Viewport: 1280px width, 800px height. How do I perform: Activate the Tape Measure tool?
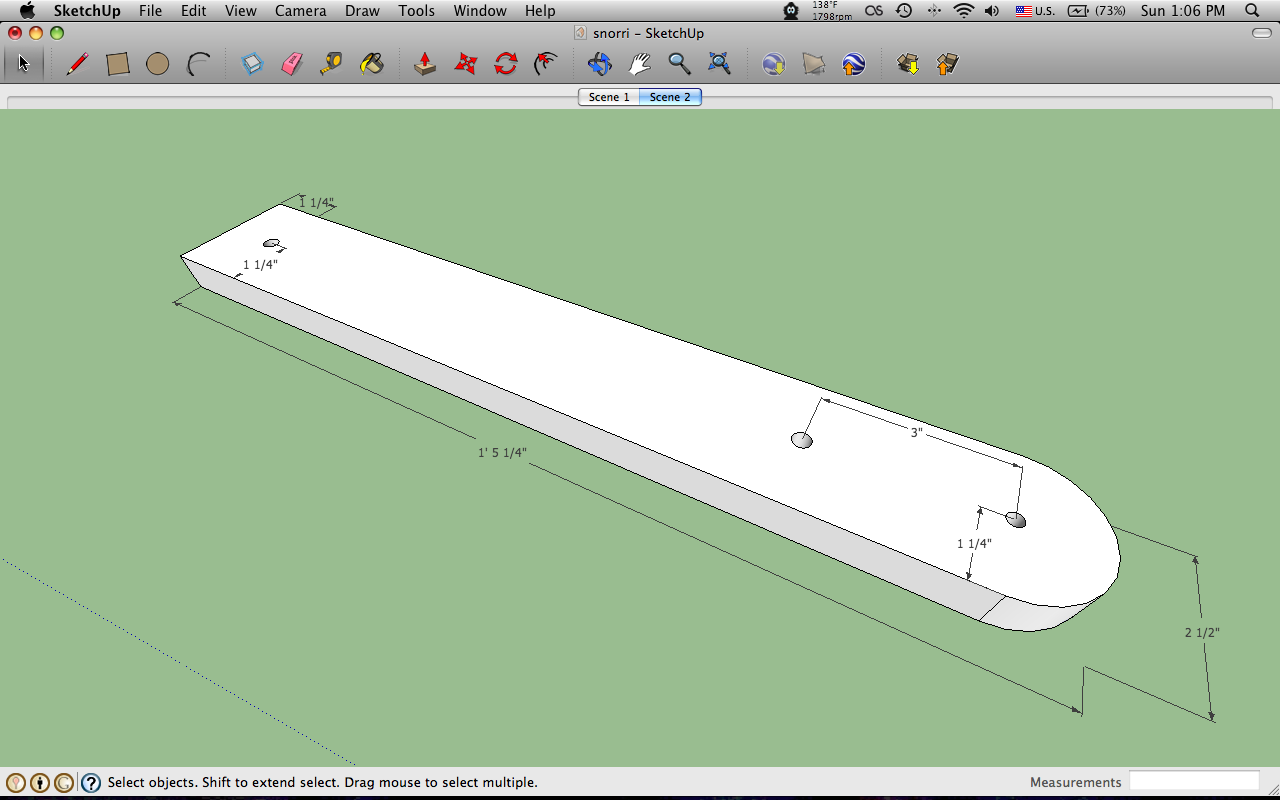pos(332,64)
